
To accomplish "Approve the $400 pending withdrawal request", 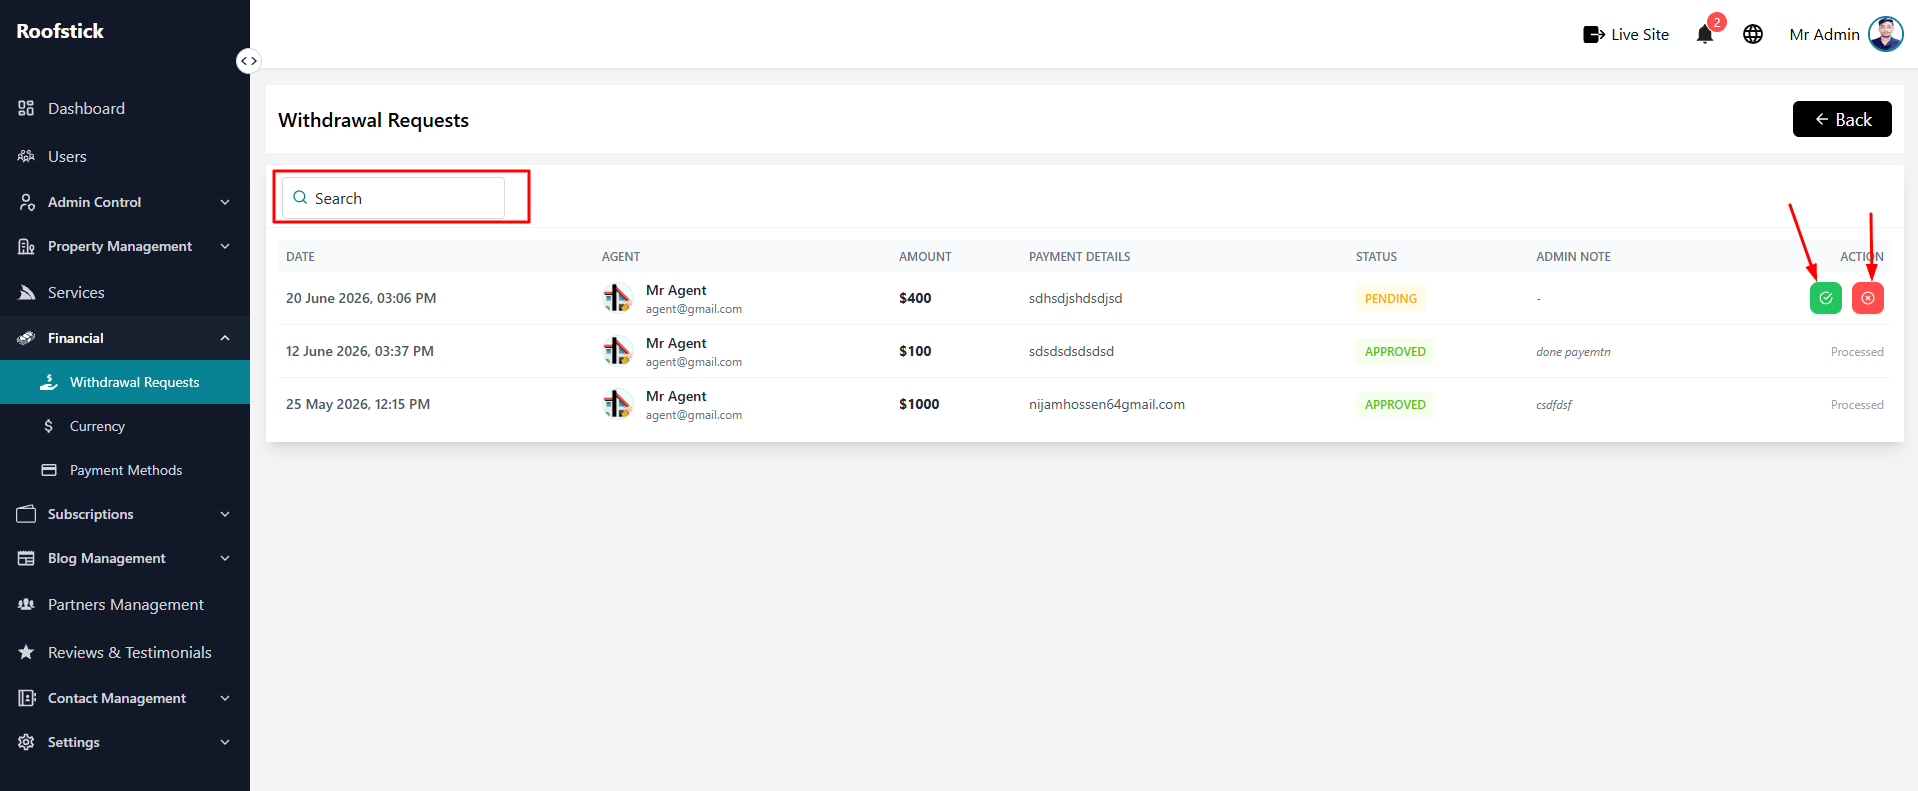I will [x=1825, y=298].
